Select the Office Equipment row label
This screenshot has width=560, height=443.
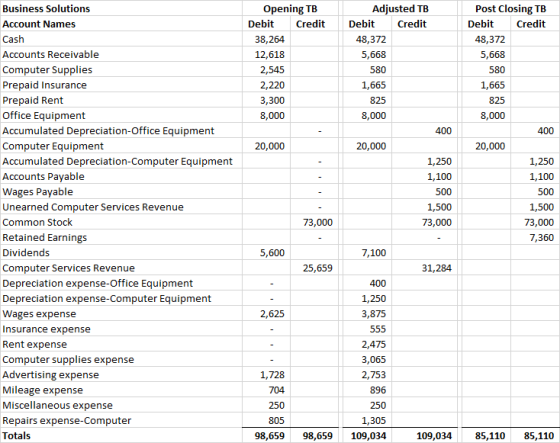[44, 115]
